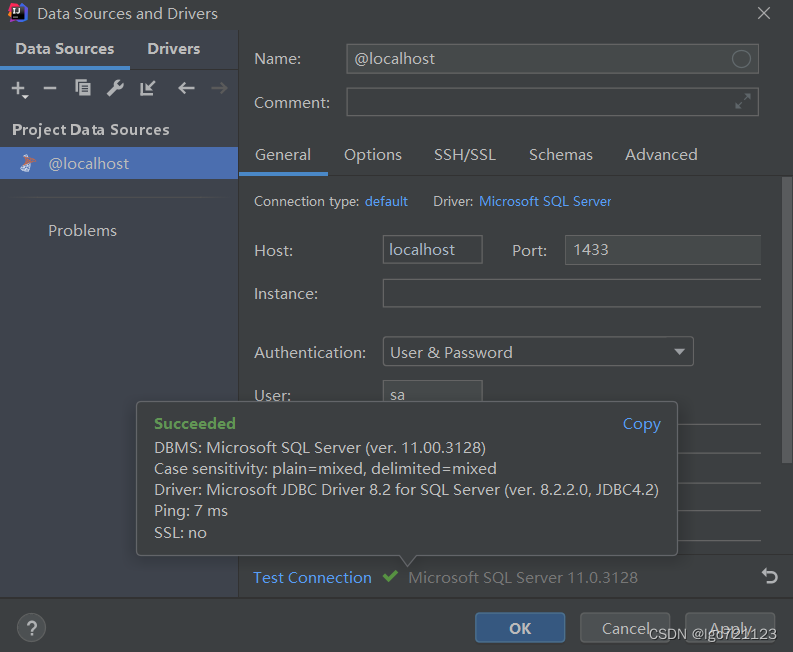Click the Cancel button

point(625,628)
